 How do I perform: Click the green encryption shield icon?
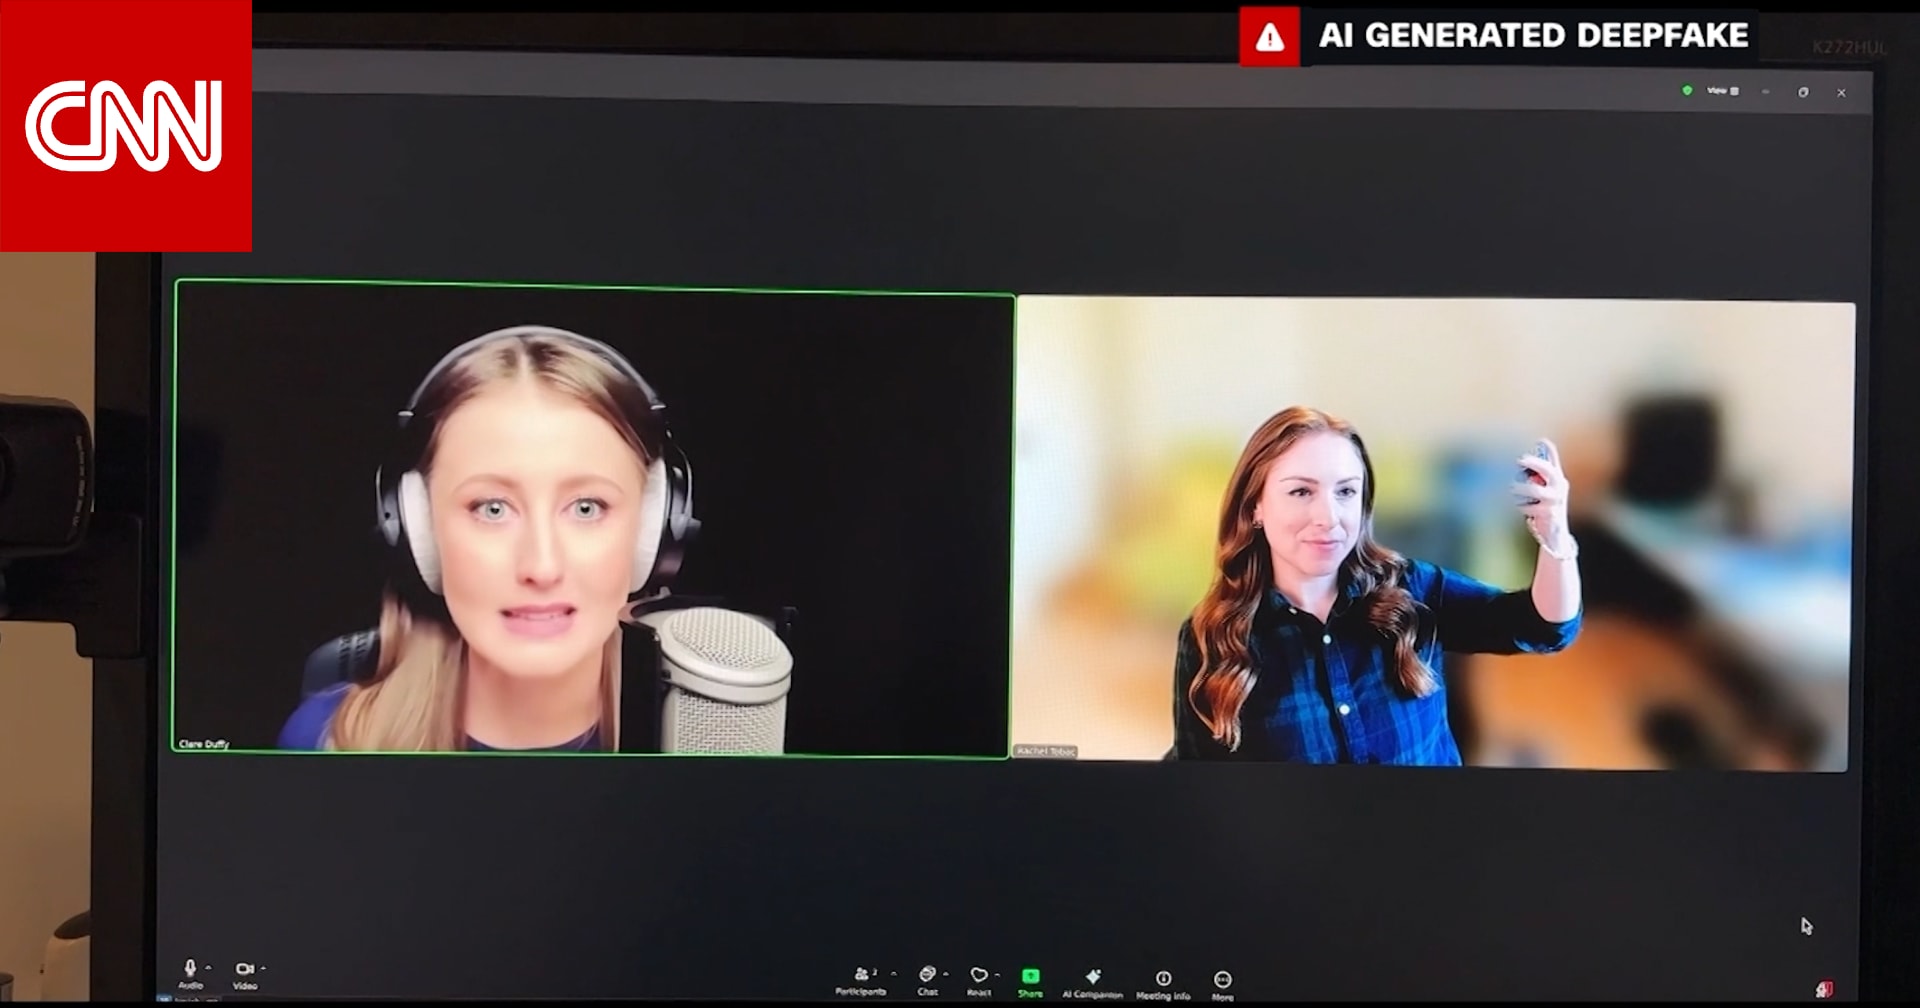pos(1687,90)
